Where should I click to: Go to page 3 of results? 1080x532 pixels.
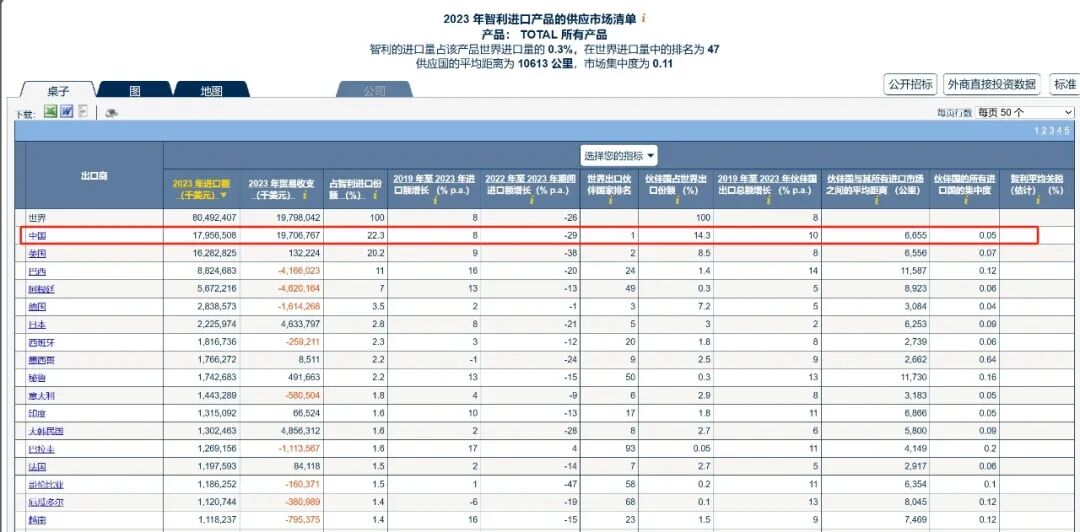coord(1051,130)
